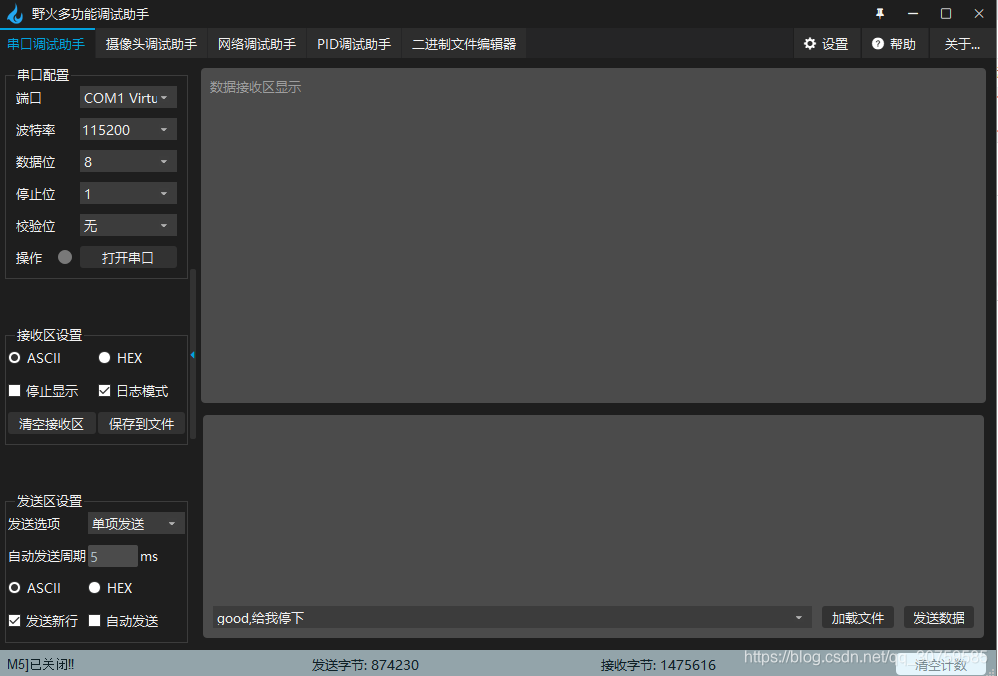Viewport: 998px width, 676px height.
Task: Expand the 数据位 dropdown
Action: pyautogui.click(x=128, y=162)
